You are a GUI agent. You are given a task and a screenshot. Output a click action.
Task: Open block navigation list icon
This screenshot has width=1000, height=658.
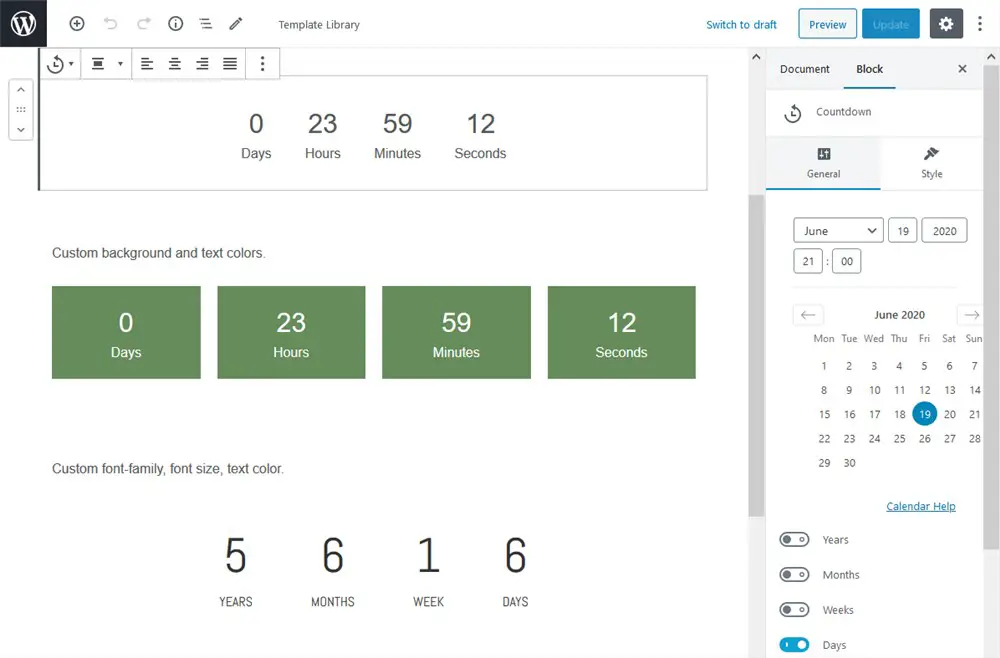click(205, 24)
